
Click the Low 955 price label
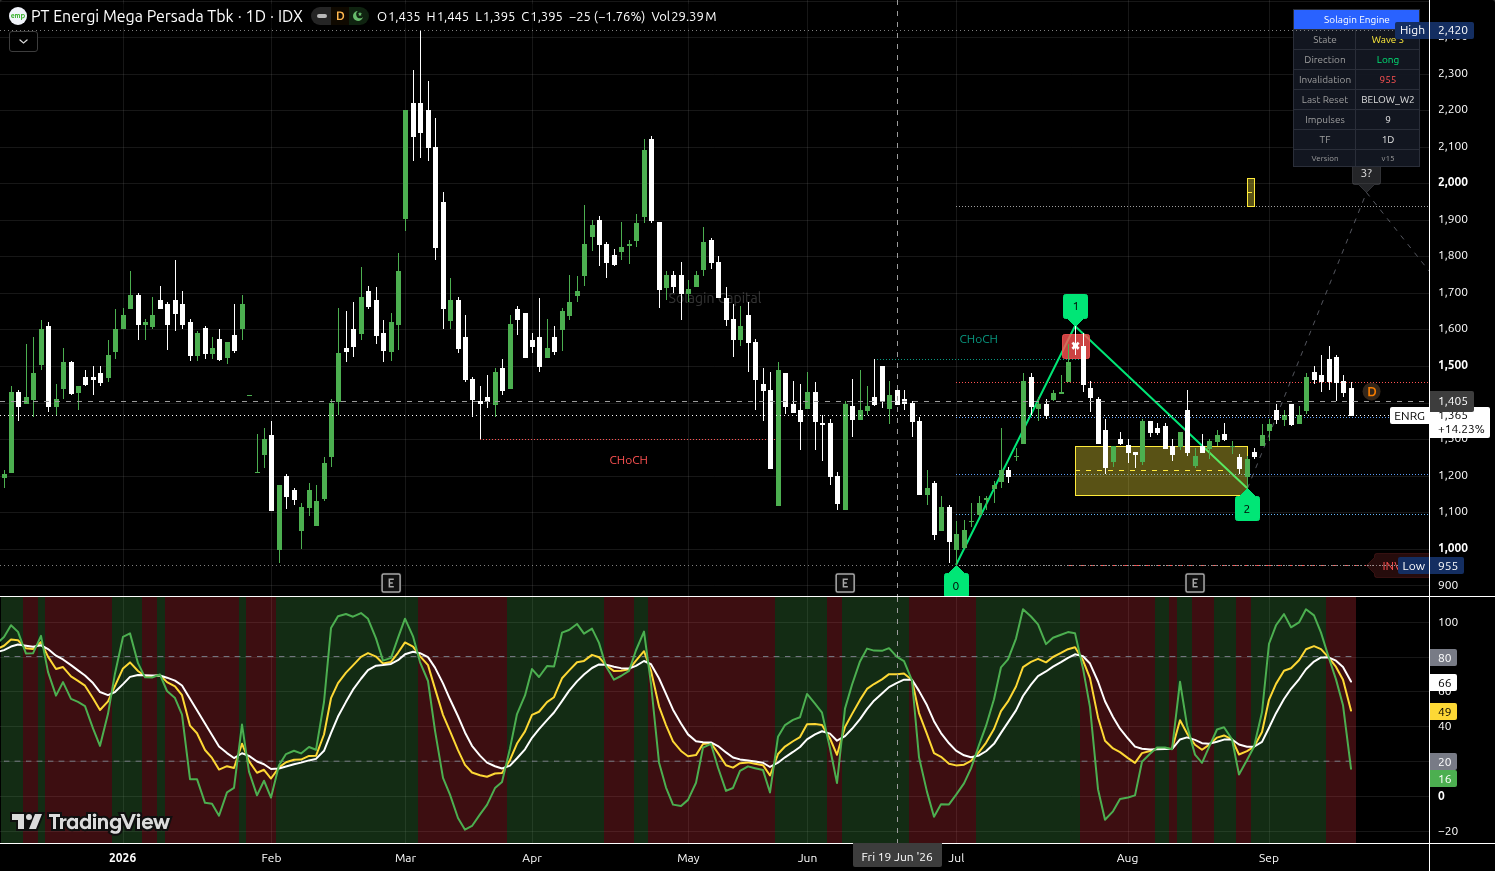coord(1430,566)
